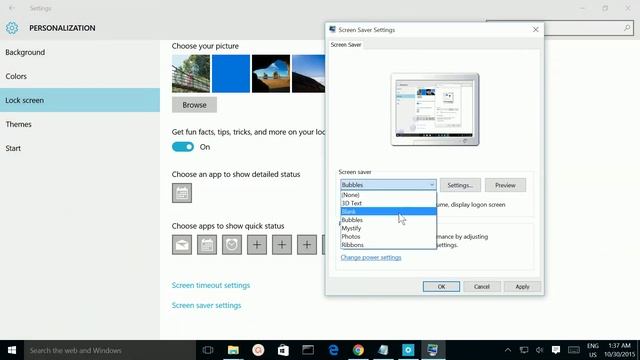Open the Screen saver settings link

[x=207, y=305]
